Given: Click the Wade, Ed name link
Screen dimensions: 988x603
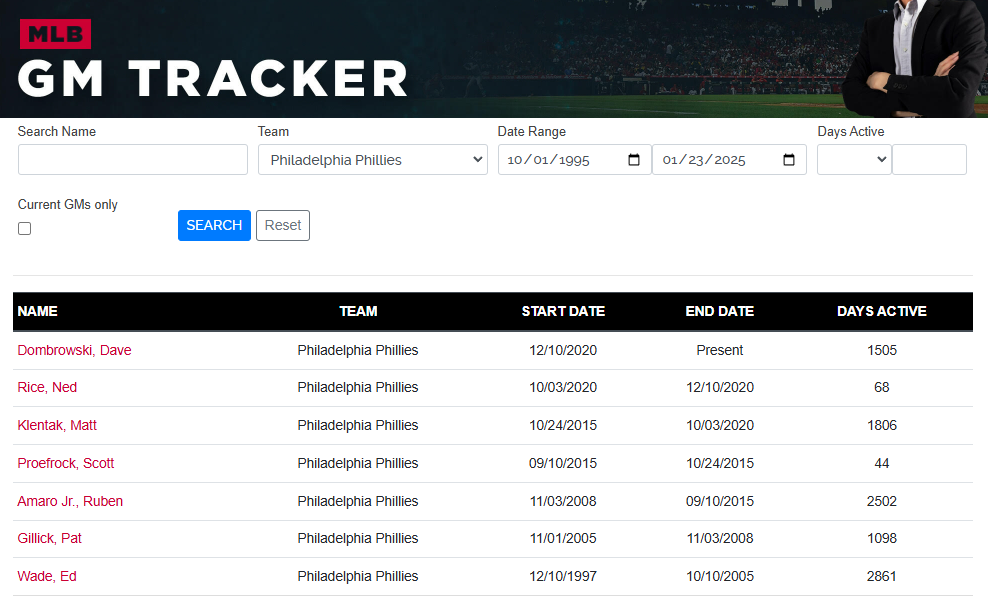Looking at the screenshot, I should point(47,576).
